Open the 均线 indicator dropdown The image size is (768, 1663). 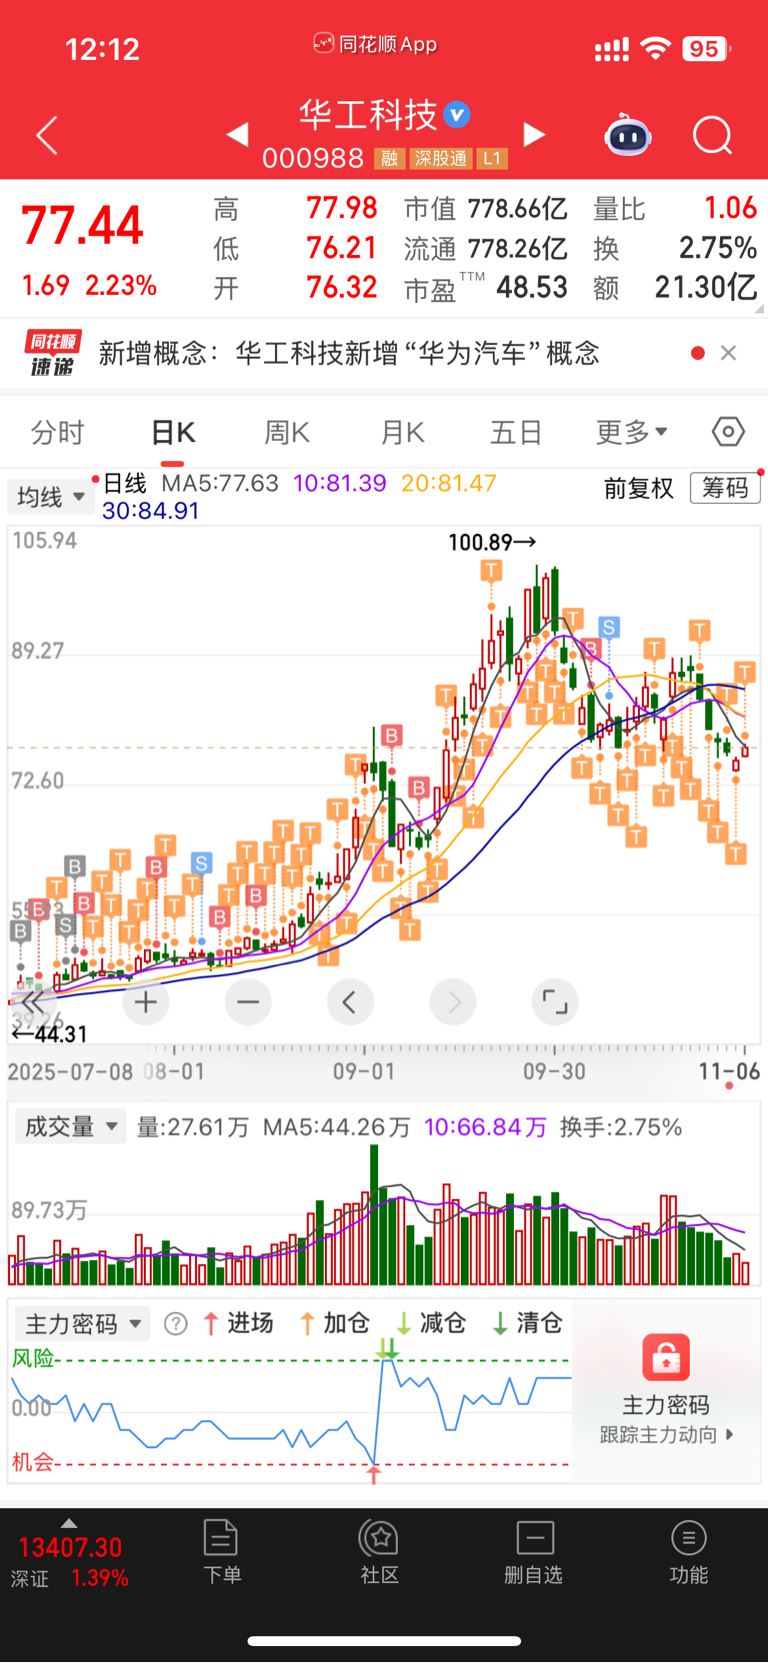click(x=50, y=496)
